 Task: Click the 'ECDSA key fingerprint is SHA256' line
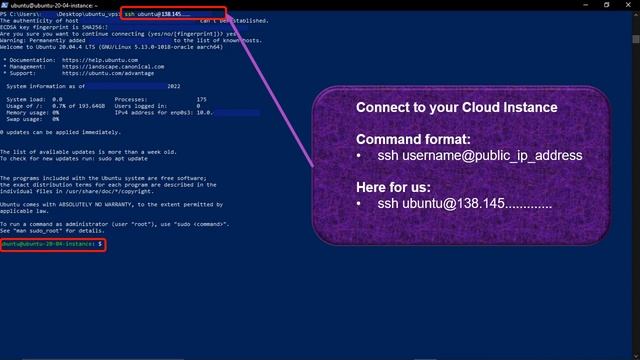point(54,27)
